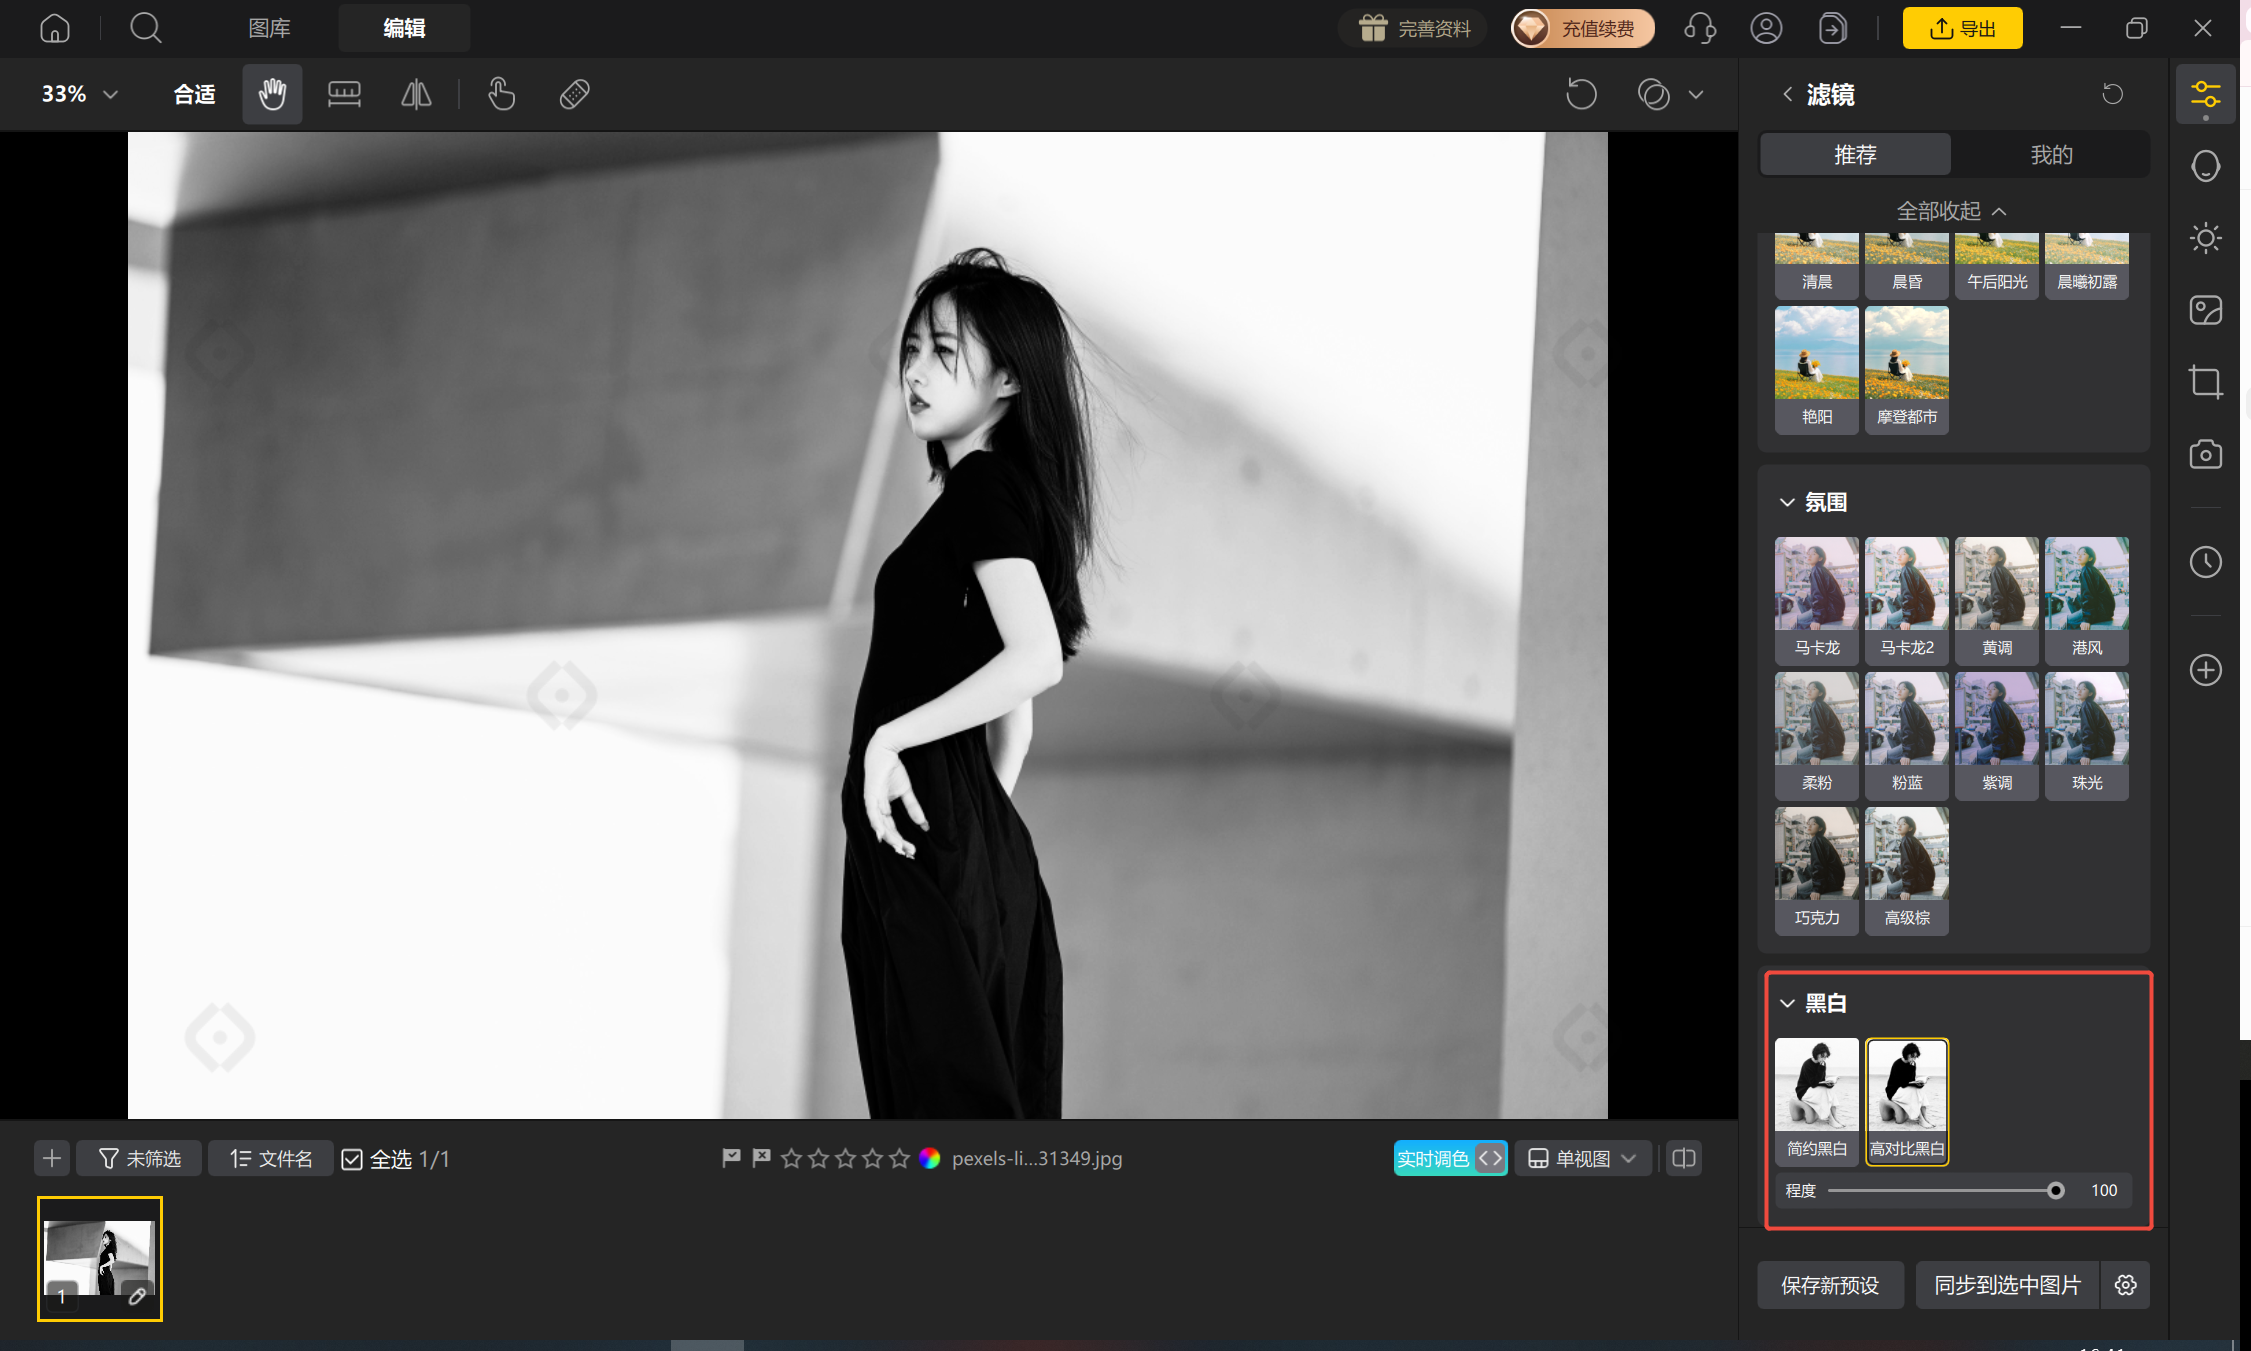Click the 导出 export button
Screen dimensions: 2251x1351
point(1962,28)
